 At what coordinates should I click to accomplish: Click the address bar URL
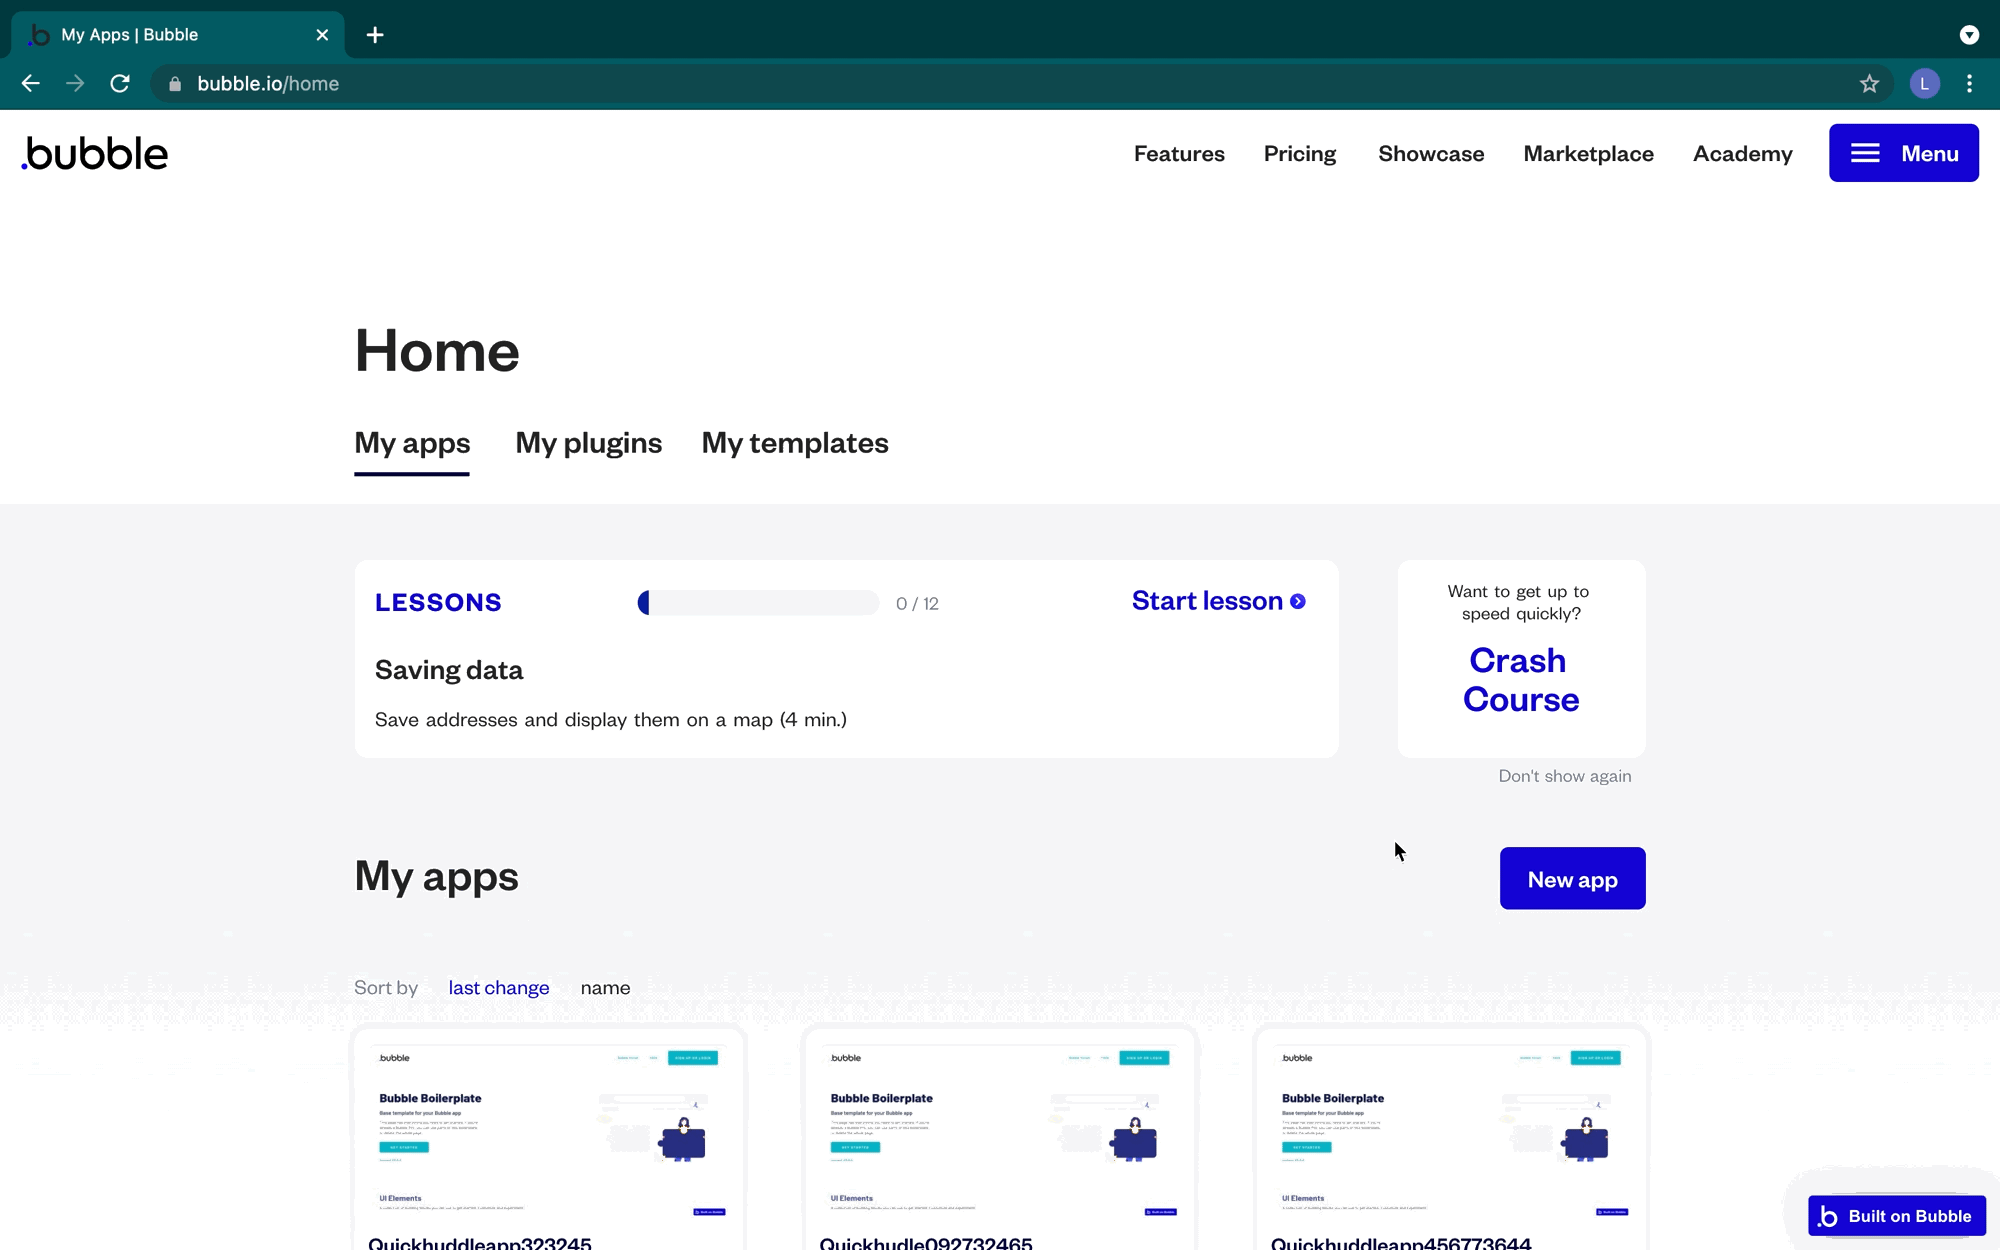[x=268, y=84]
